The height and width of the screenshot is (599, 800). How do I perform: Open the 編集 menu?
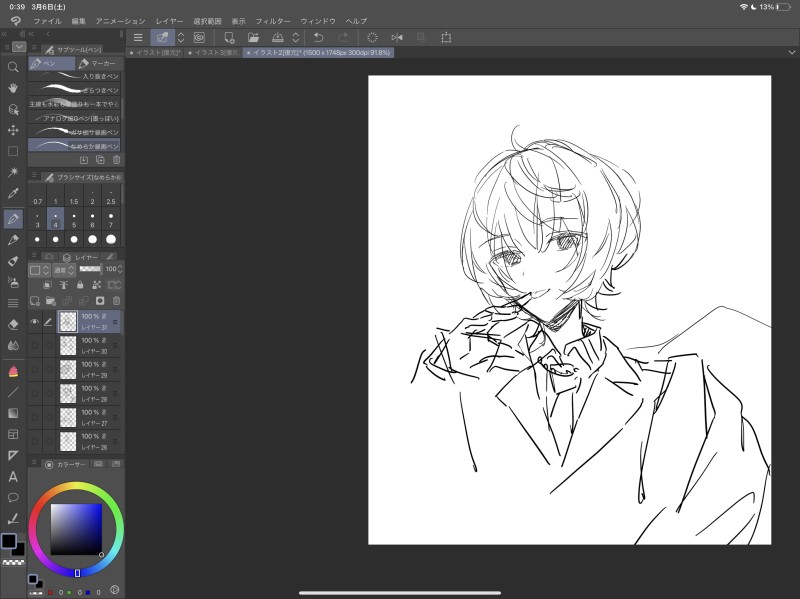[x=79, y=21]
